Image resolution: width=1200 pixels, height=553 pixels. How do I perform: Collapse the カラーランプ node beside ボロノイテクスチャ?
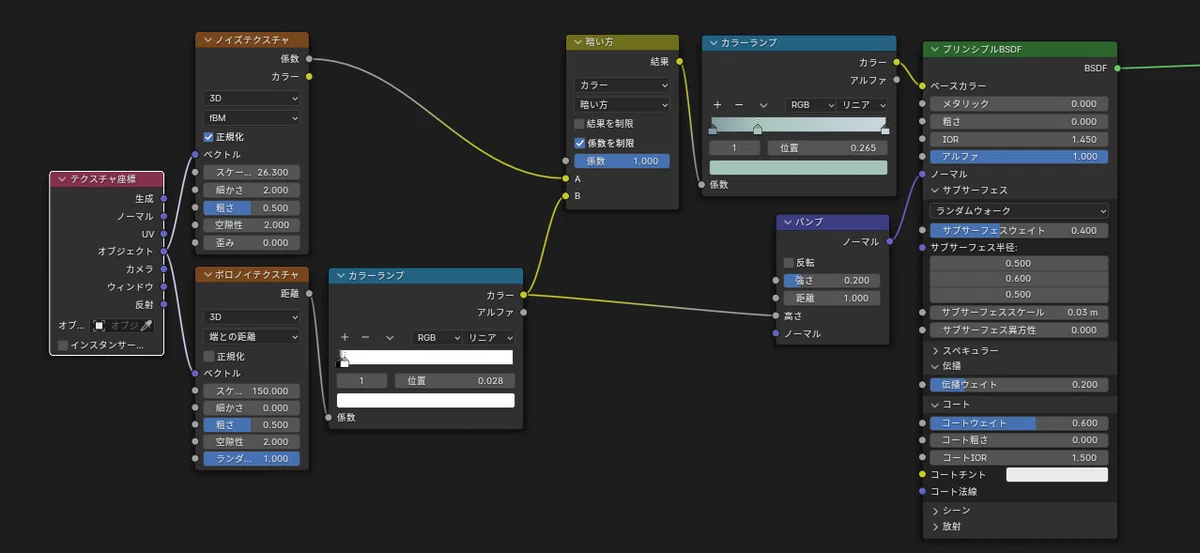(x=341, y=276)
